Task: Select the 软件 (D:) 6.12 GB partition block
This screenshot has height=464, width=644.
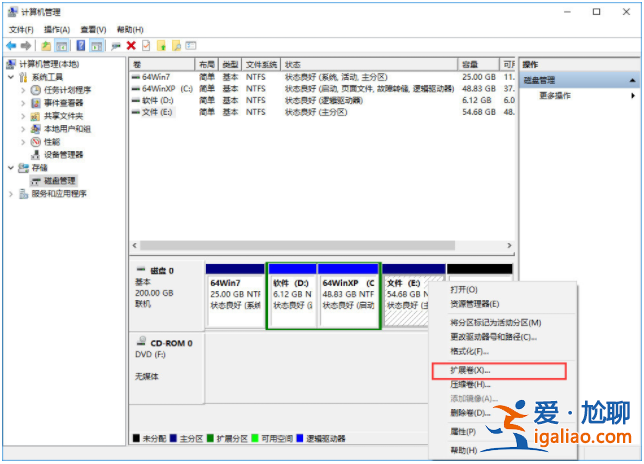Action: (292, 296)
